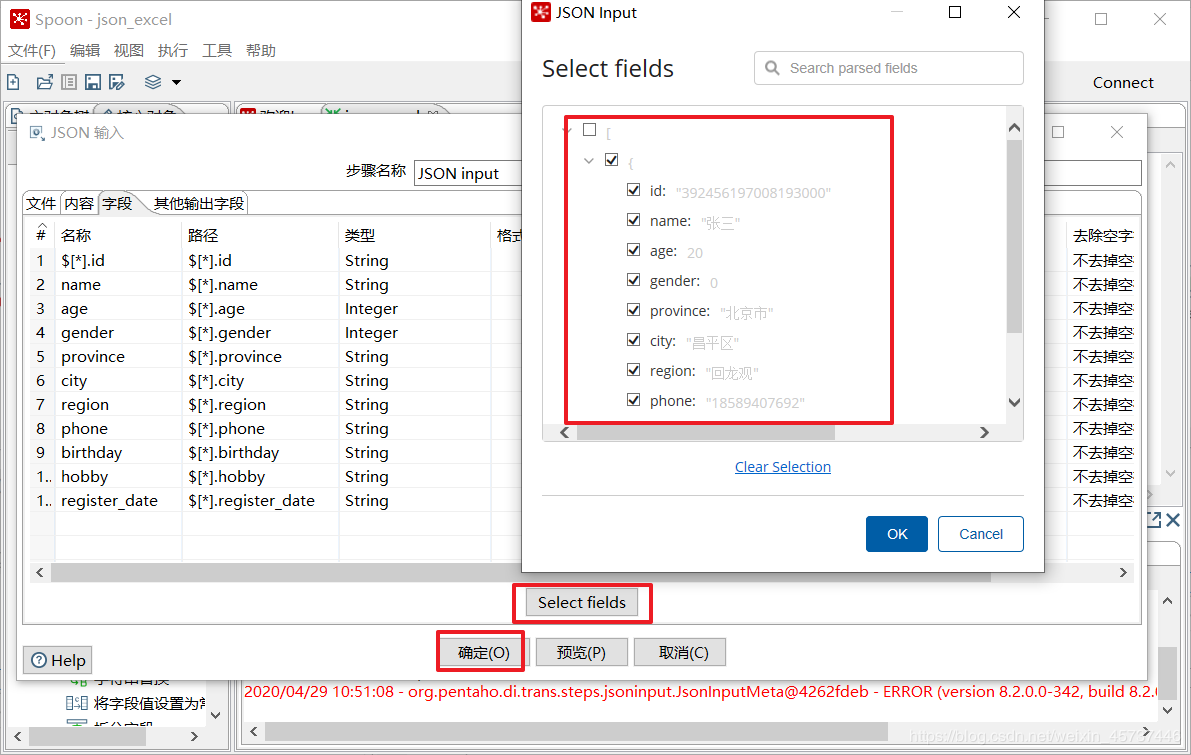Select the '$[*].name' path cell
Viewport: 1191px width, 755px height.
point(261,285)
